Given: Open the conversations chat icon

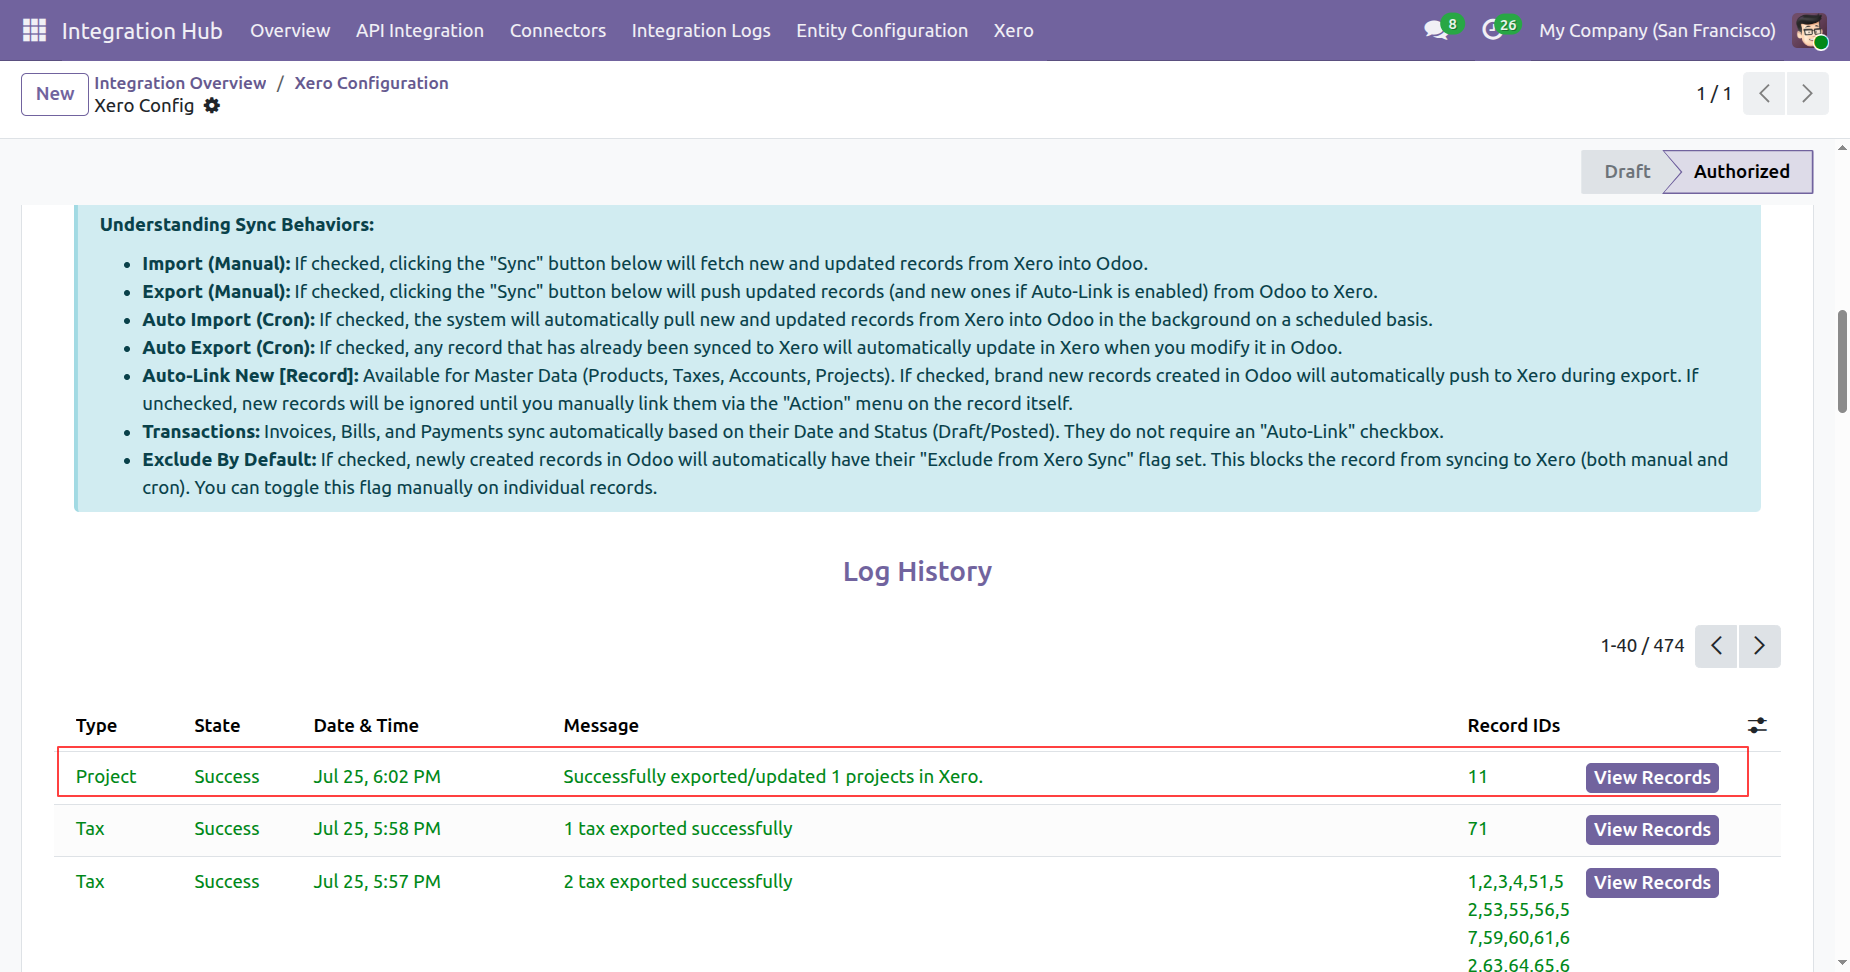Looking at the screenshot, I should [1438, 30].
